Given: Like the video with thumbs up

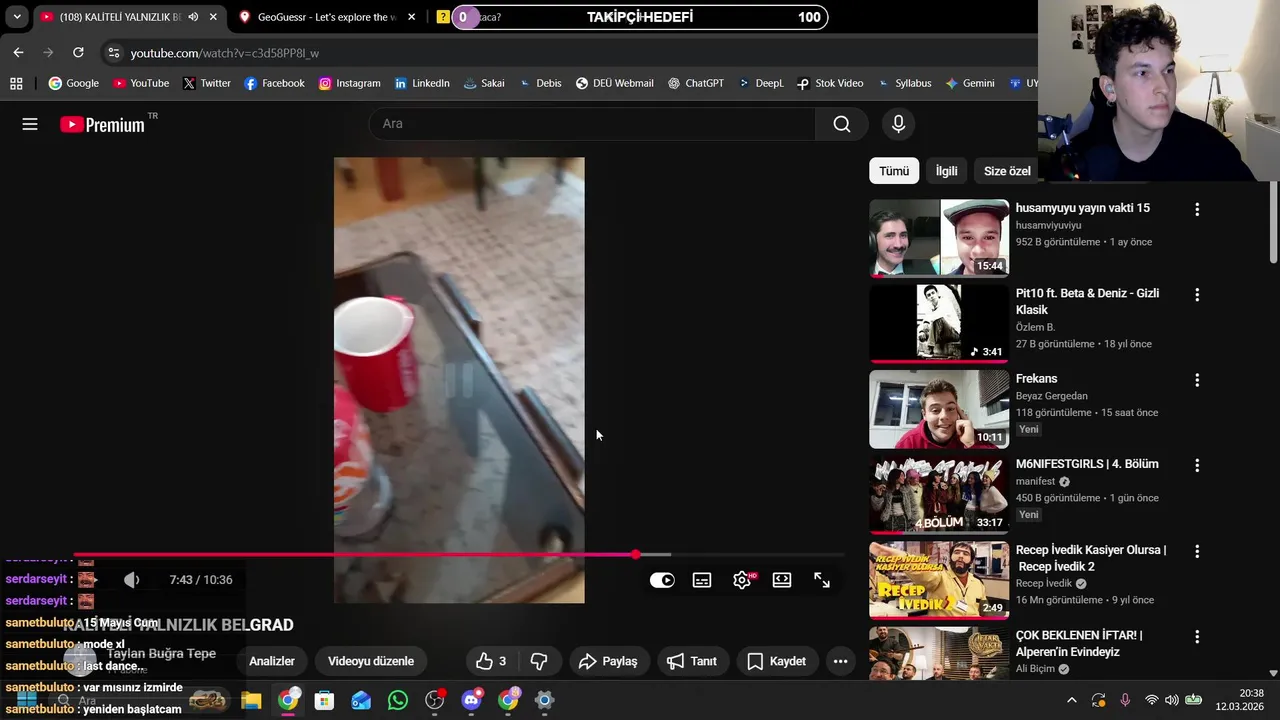Looking at the screenshot, I should [x=491, y=661].
